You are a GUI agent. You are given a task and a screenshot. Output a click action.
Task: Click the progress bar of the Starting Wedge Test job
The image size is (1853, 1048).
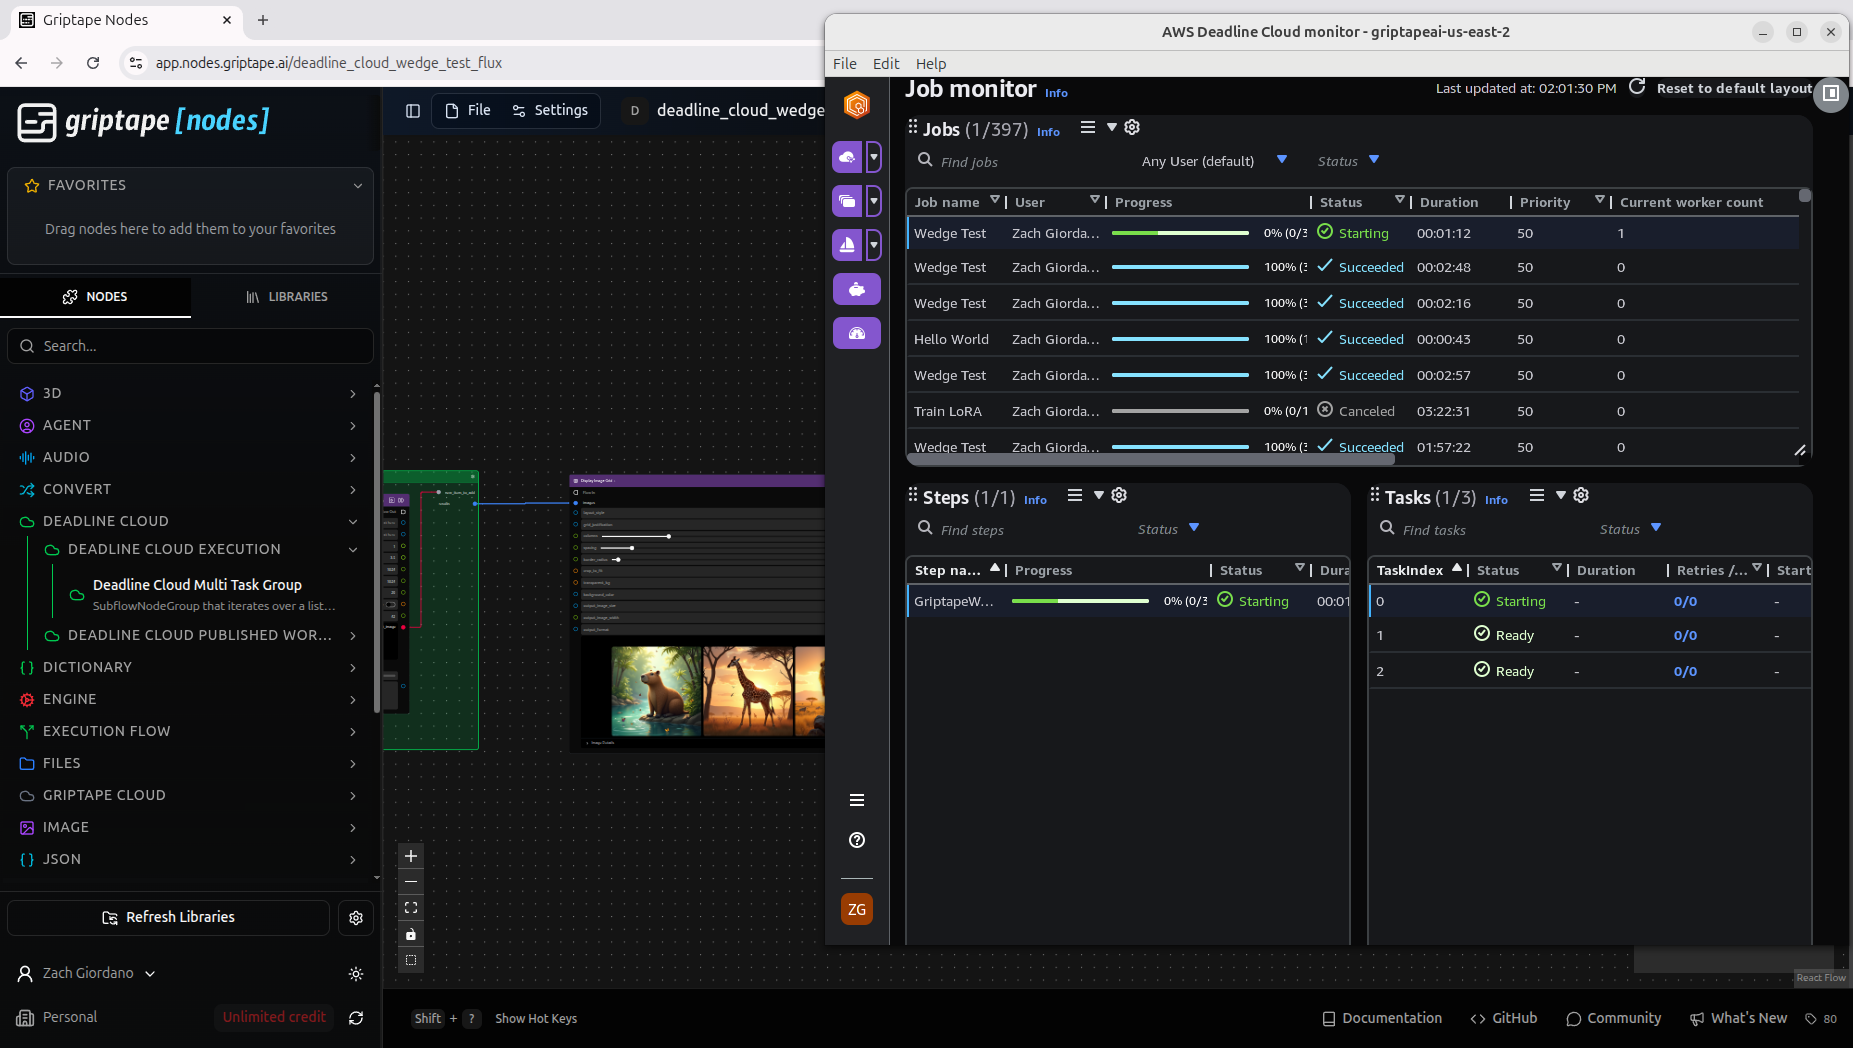(x=1180, y=233)
